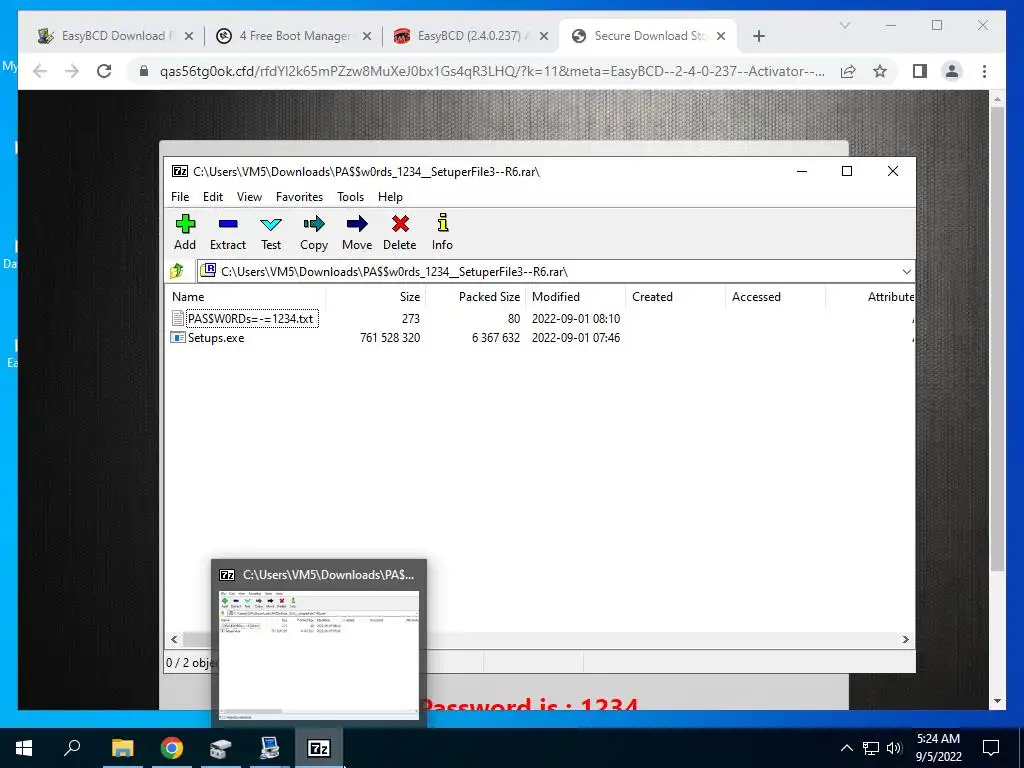
Task: Sort files by Accessed column
Action: (775, 296)
